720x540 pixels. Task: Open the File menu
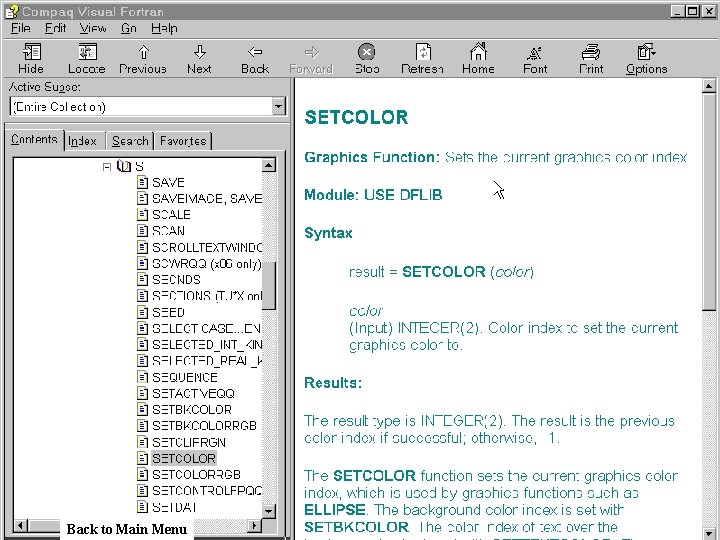click(21, 28)
